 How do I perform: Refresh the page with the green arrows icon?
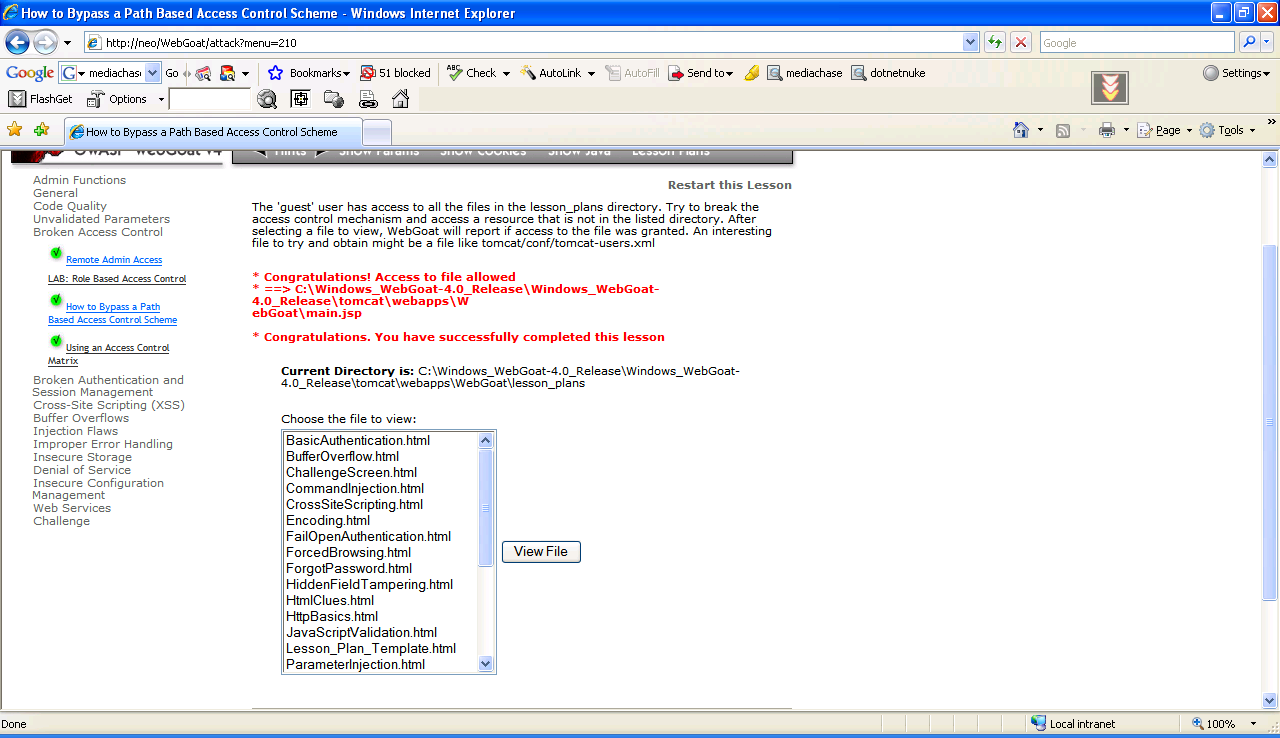[x=995, y=43]
